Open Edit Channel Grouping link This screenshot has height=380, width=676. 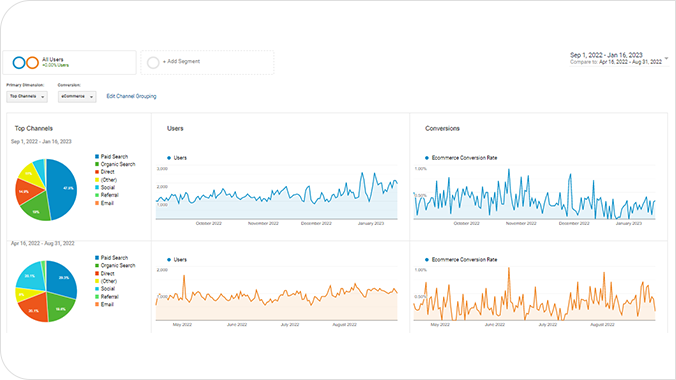tap(131, 96)
